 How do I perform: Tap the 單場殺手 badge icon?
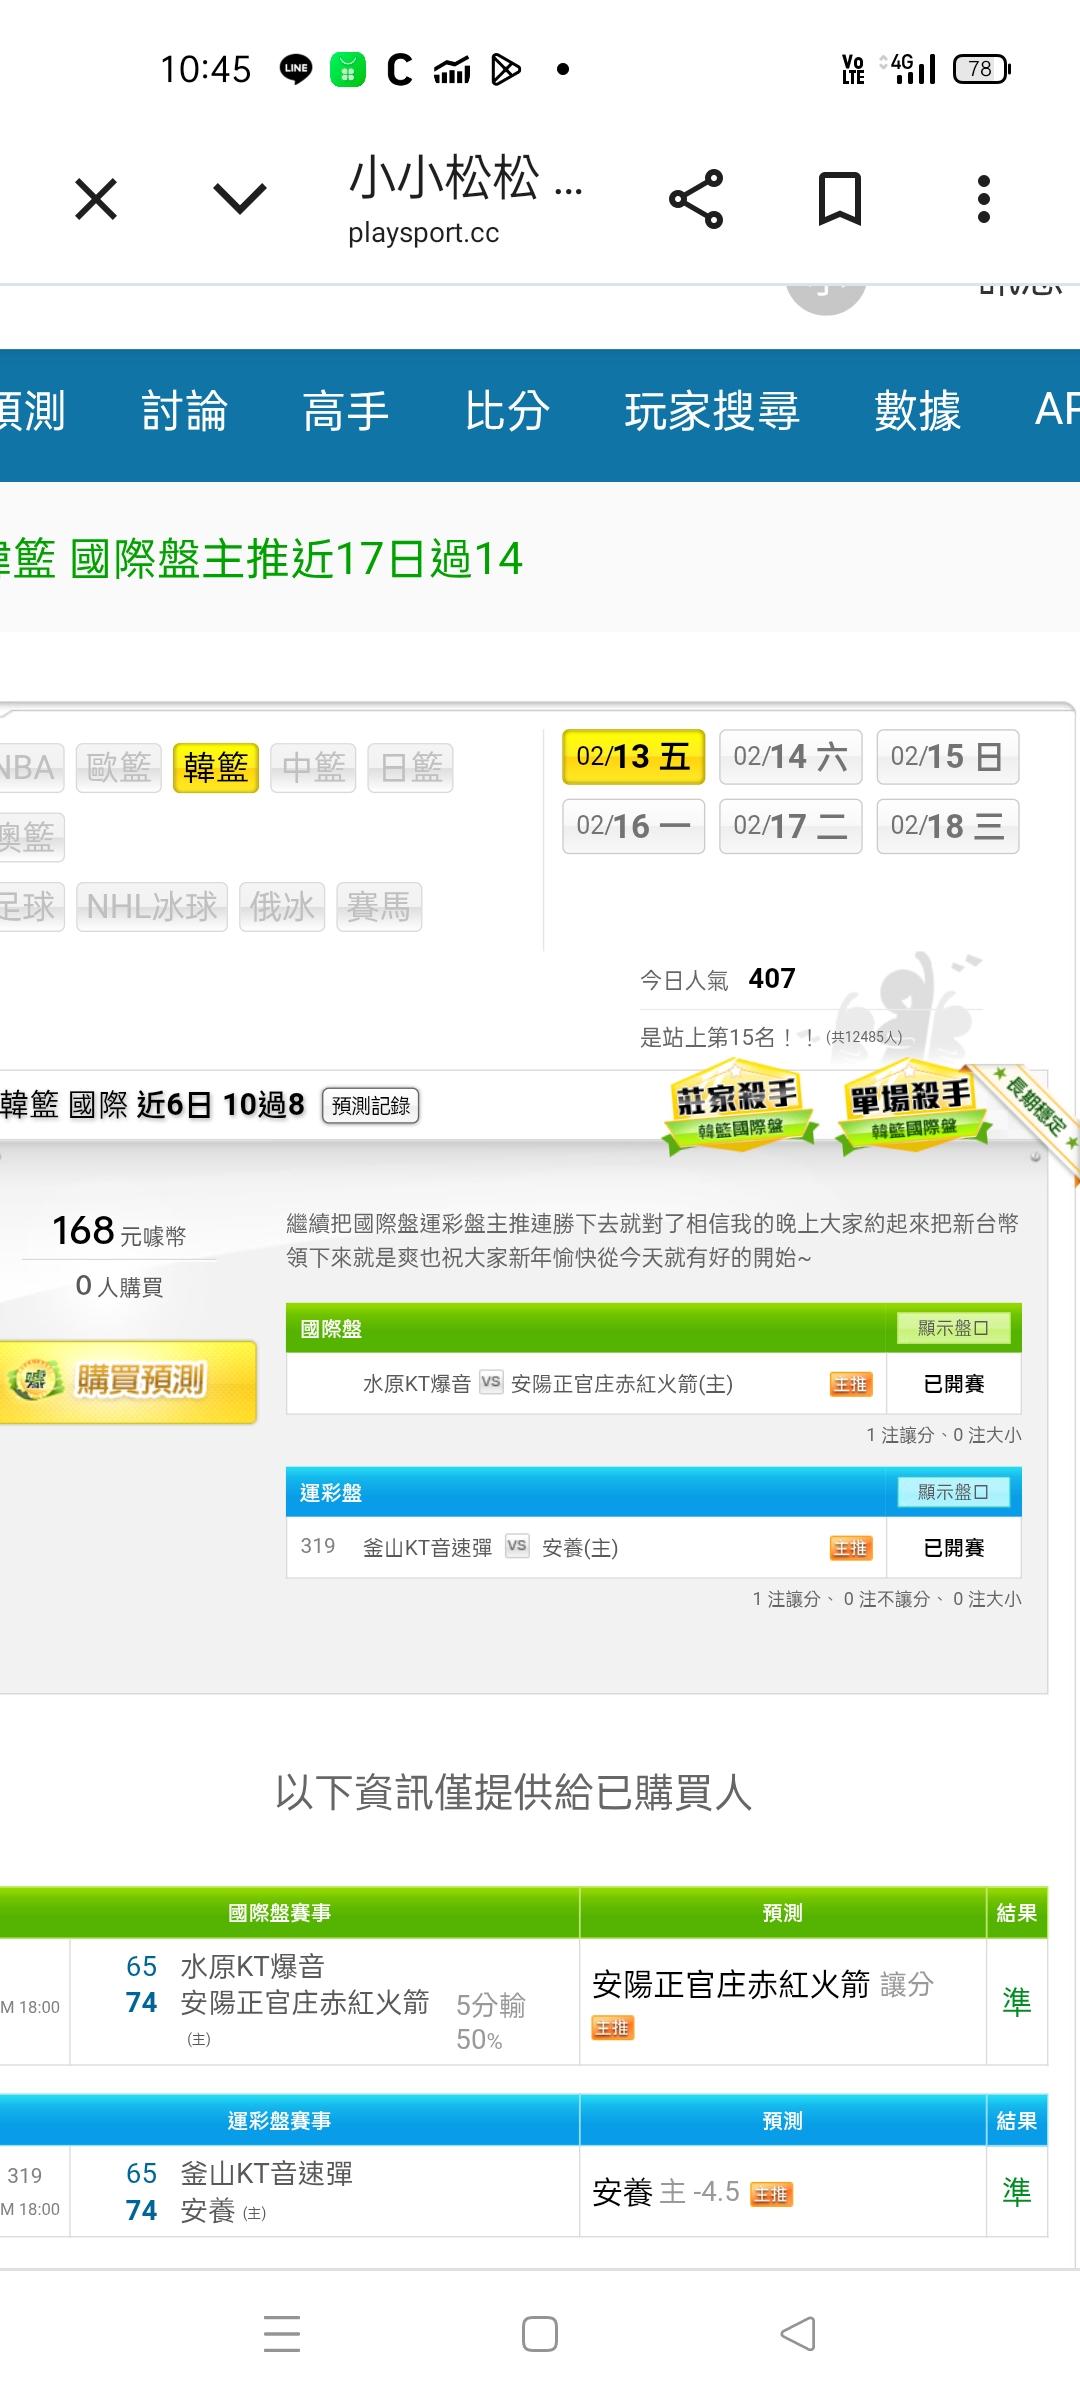[911, 1108]
